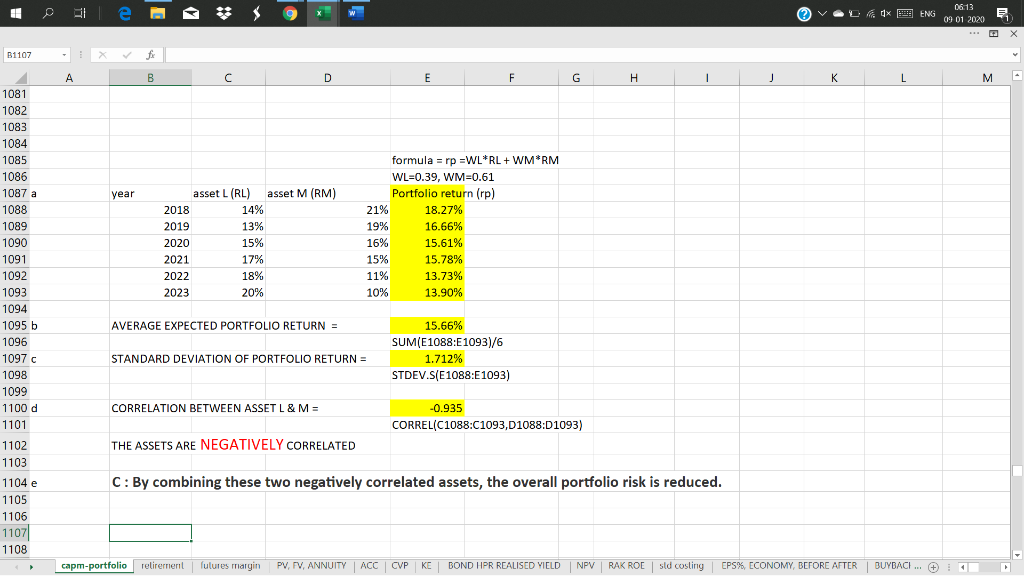Screen dimensions: 1024x576
Task: Select Portfolio return (rp) header cell
Action: click(427, 193)
